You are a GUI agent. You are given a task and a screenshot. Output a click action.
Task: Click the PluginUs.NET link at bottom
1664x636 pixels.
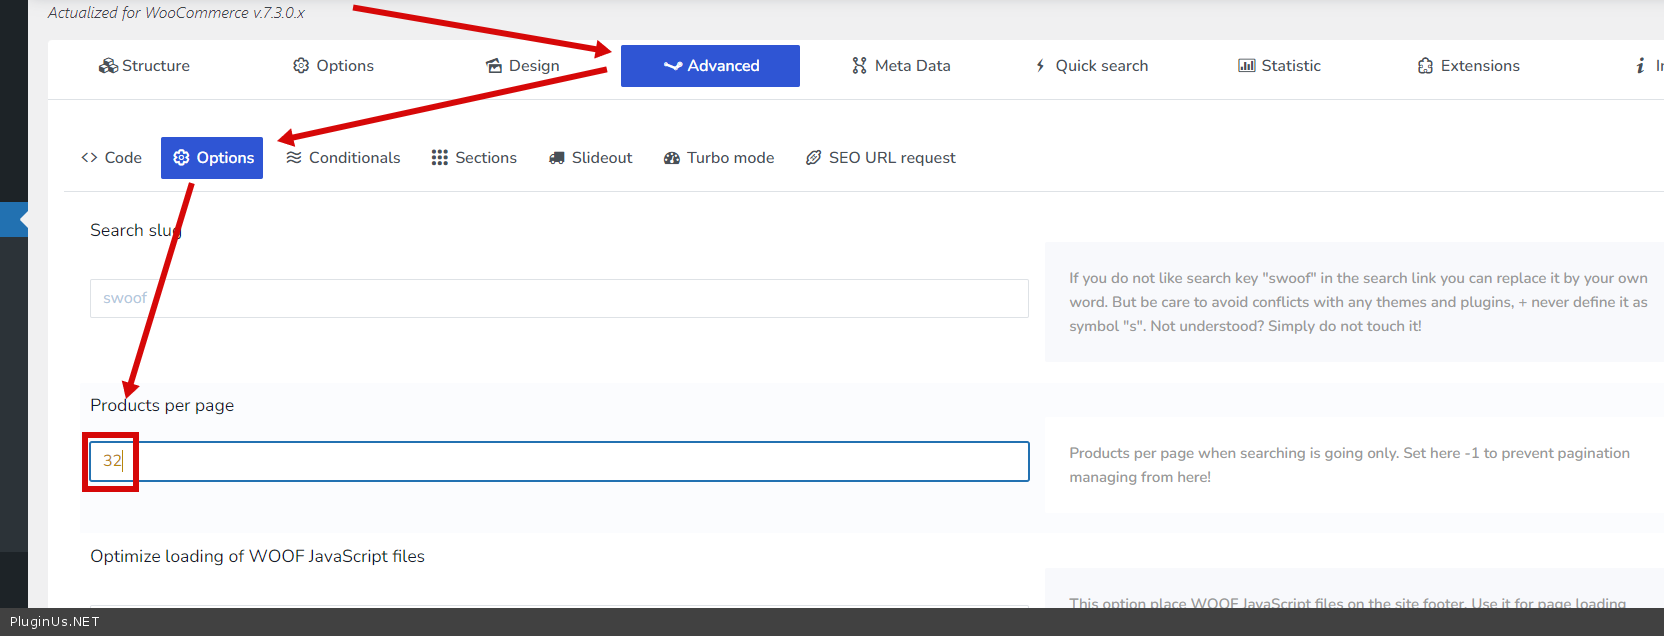coord(55,622)
